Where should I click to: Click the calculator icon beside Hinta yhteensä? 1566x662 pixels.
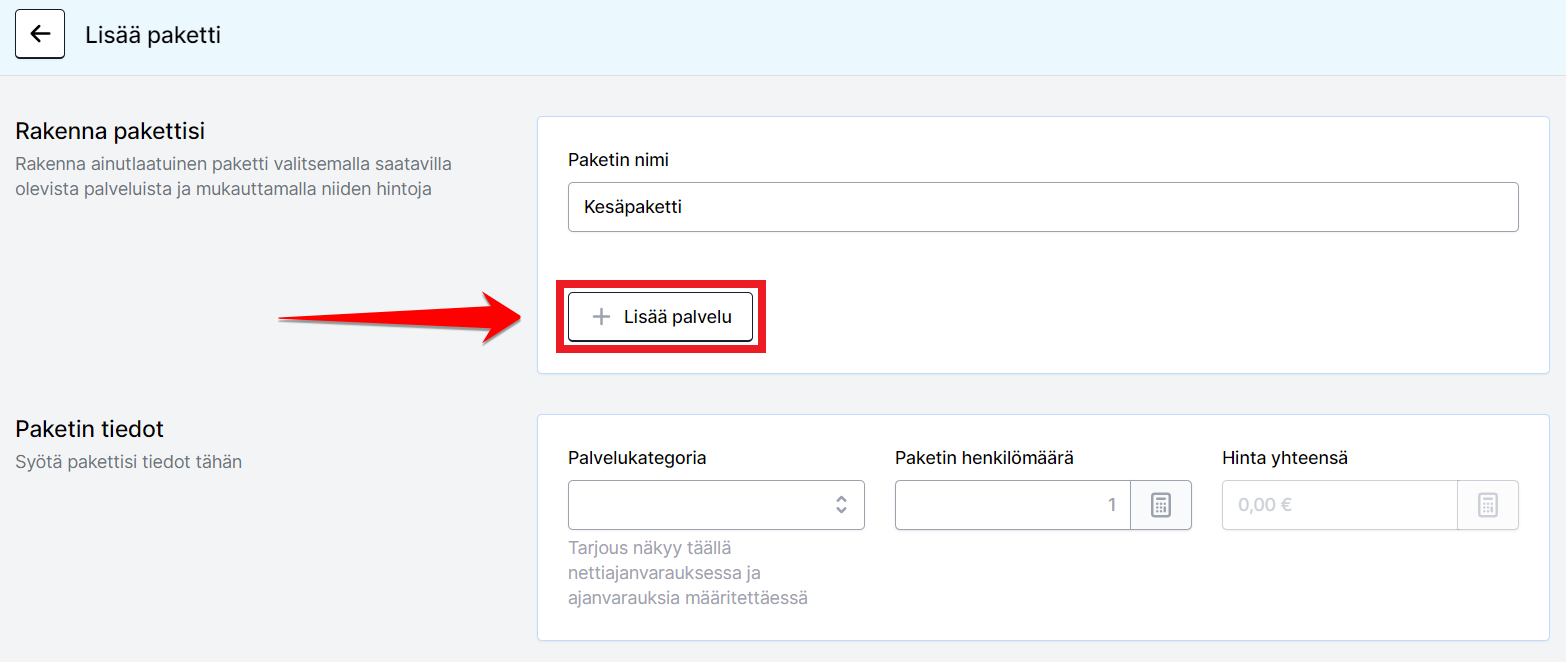[1488, 505]
